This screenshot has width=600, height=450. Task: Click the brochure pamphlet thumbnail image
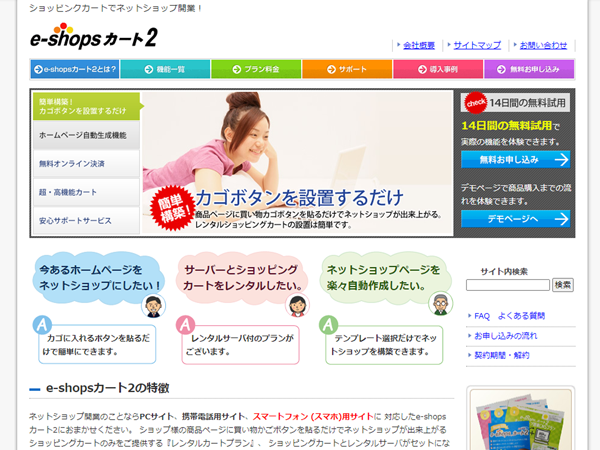[521, 419]
